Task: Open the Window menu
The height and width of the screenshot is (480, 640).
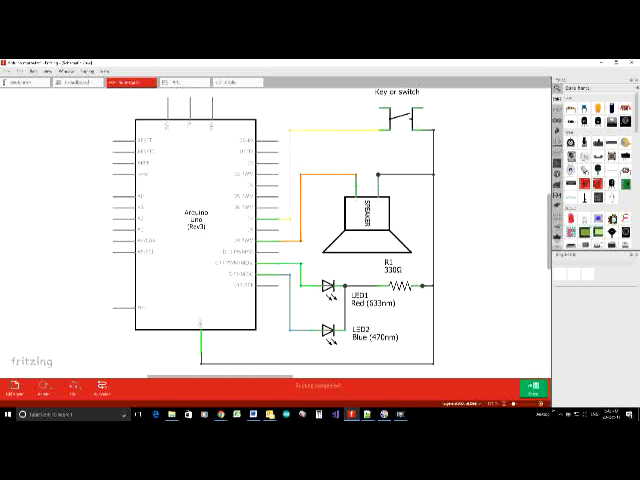Action: coord(66,71)
